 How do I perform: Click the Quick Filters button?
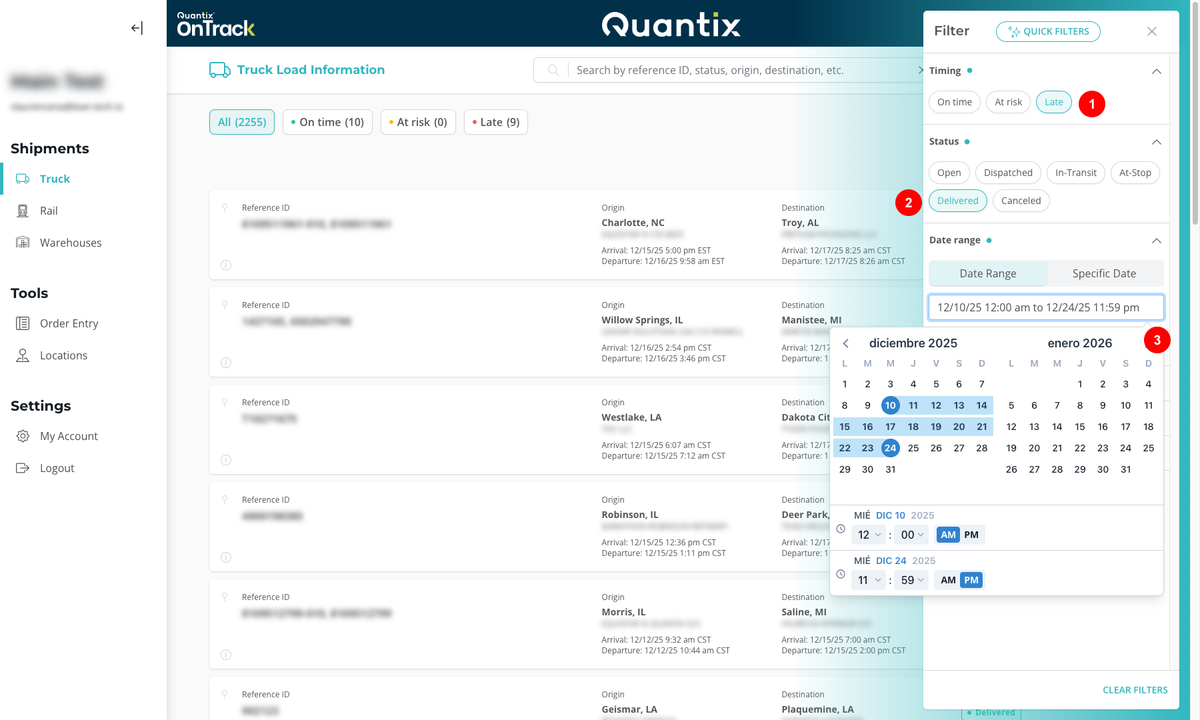1048,31
